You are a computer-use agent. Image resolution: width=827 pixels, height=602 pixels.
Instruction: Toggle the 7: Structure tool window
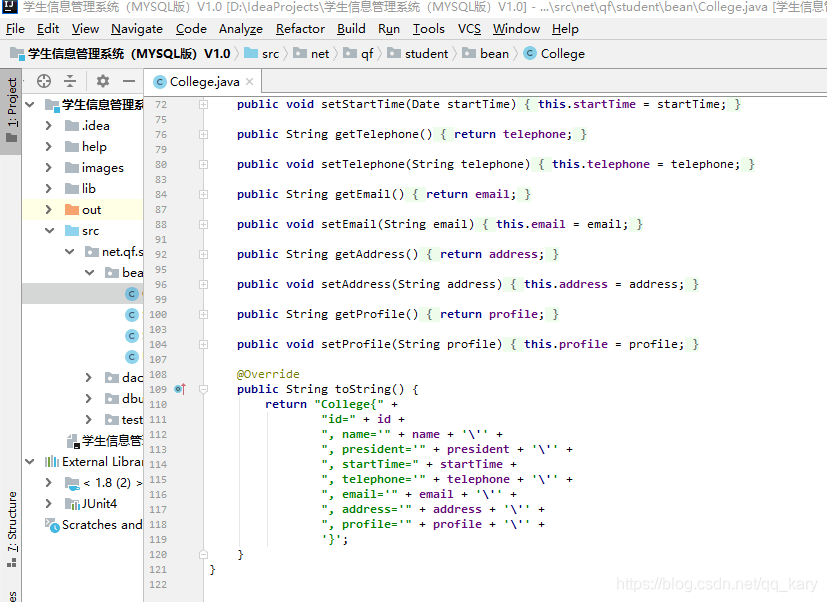coord(11,529)
